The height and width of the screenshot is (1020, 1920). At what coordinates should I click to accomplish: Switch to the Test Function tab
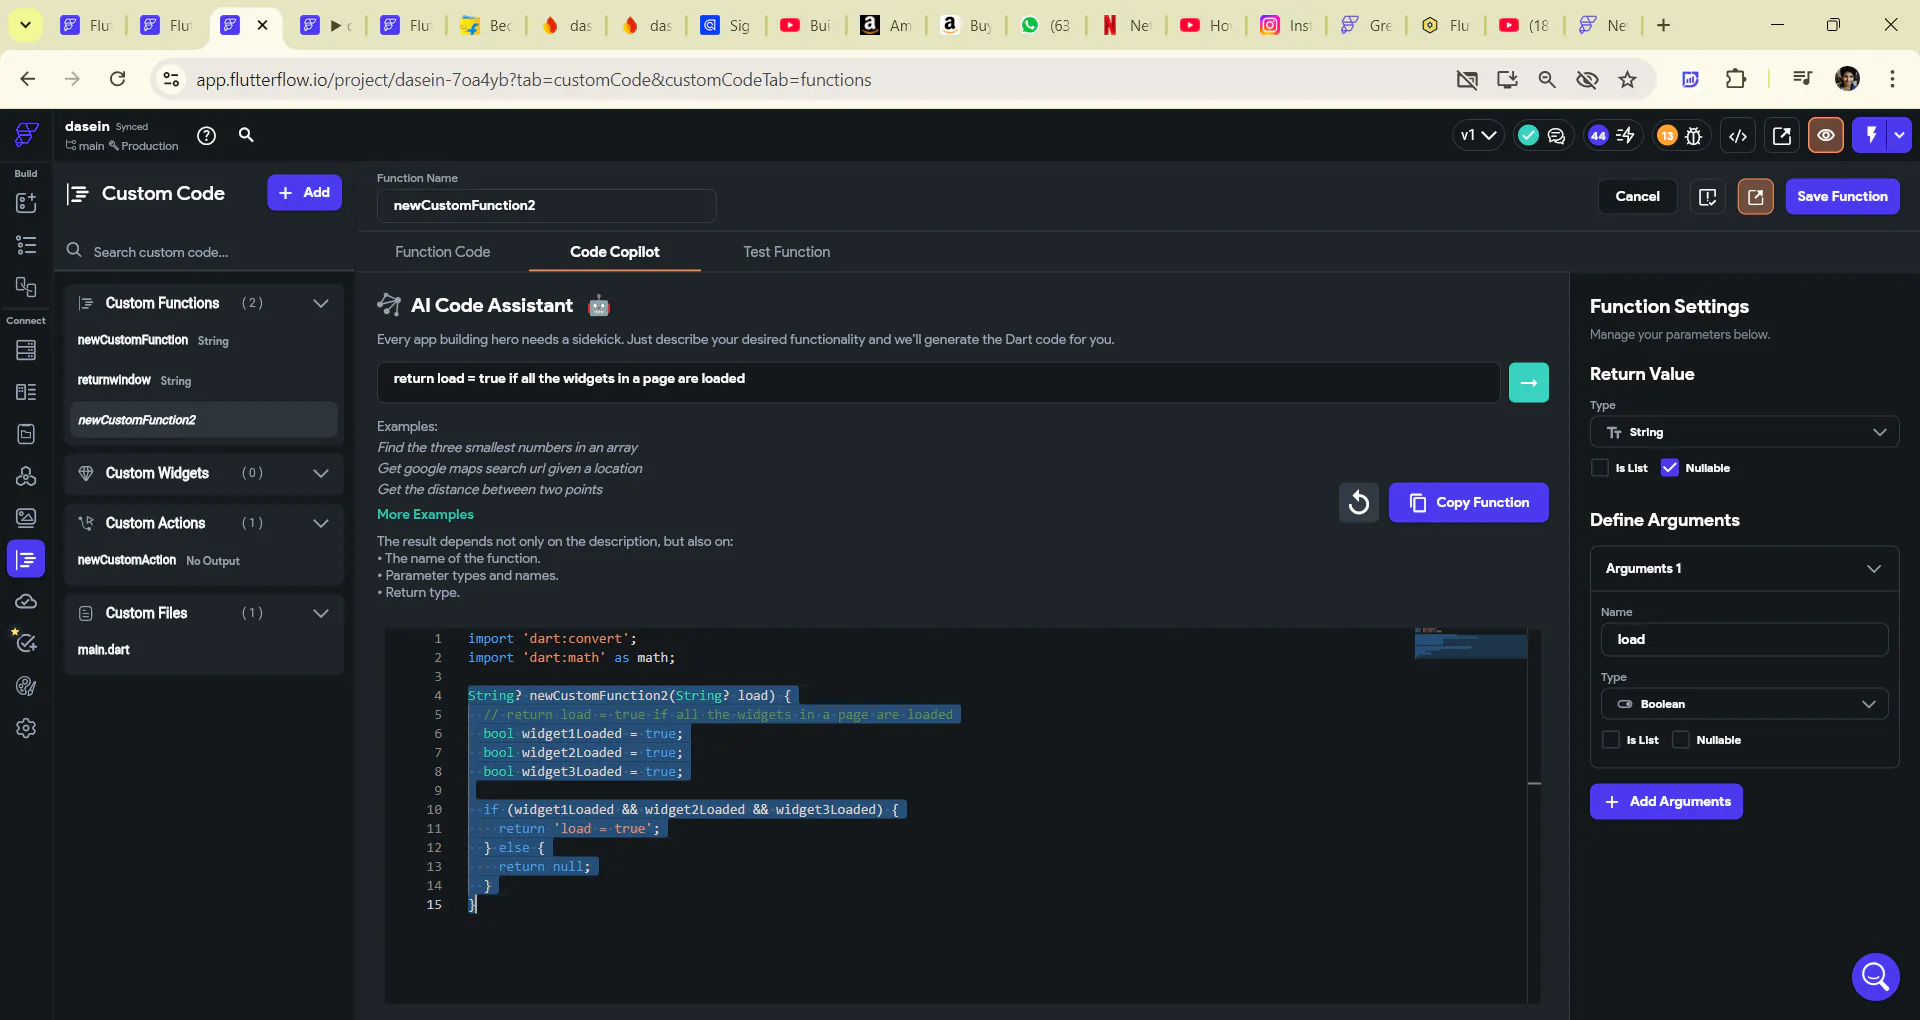pyautogui.click(x=786, y=252)
